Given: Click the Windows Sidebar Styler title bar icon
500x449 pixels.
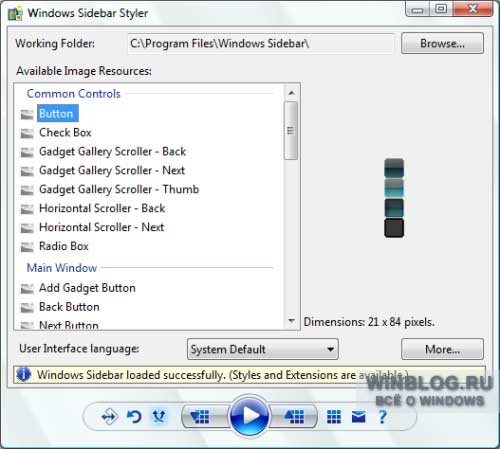Looking at the screenshot, I should coord(15,14).
